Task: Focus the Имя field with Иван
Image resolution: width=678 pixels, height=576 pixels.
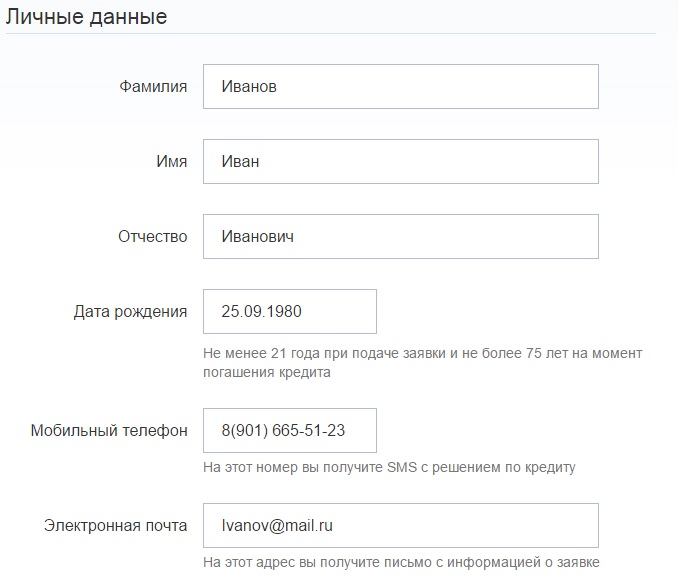Action: point(400,162)
